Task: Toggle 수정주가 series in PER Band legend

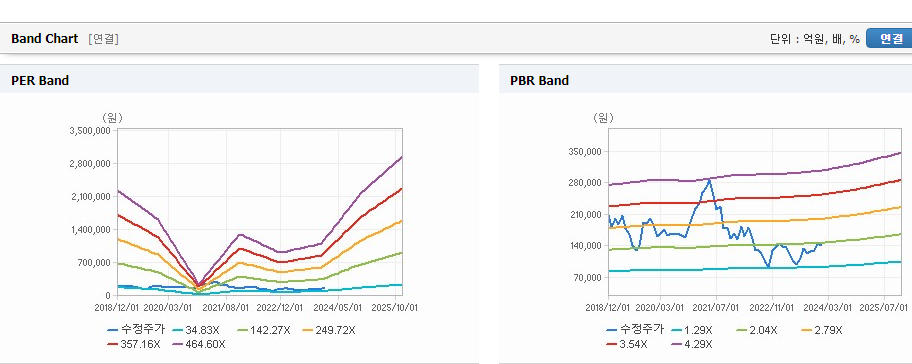Action: 137,330
